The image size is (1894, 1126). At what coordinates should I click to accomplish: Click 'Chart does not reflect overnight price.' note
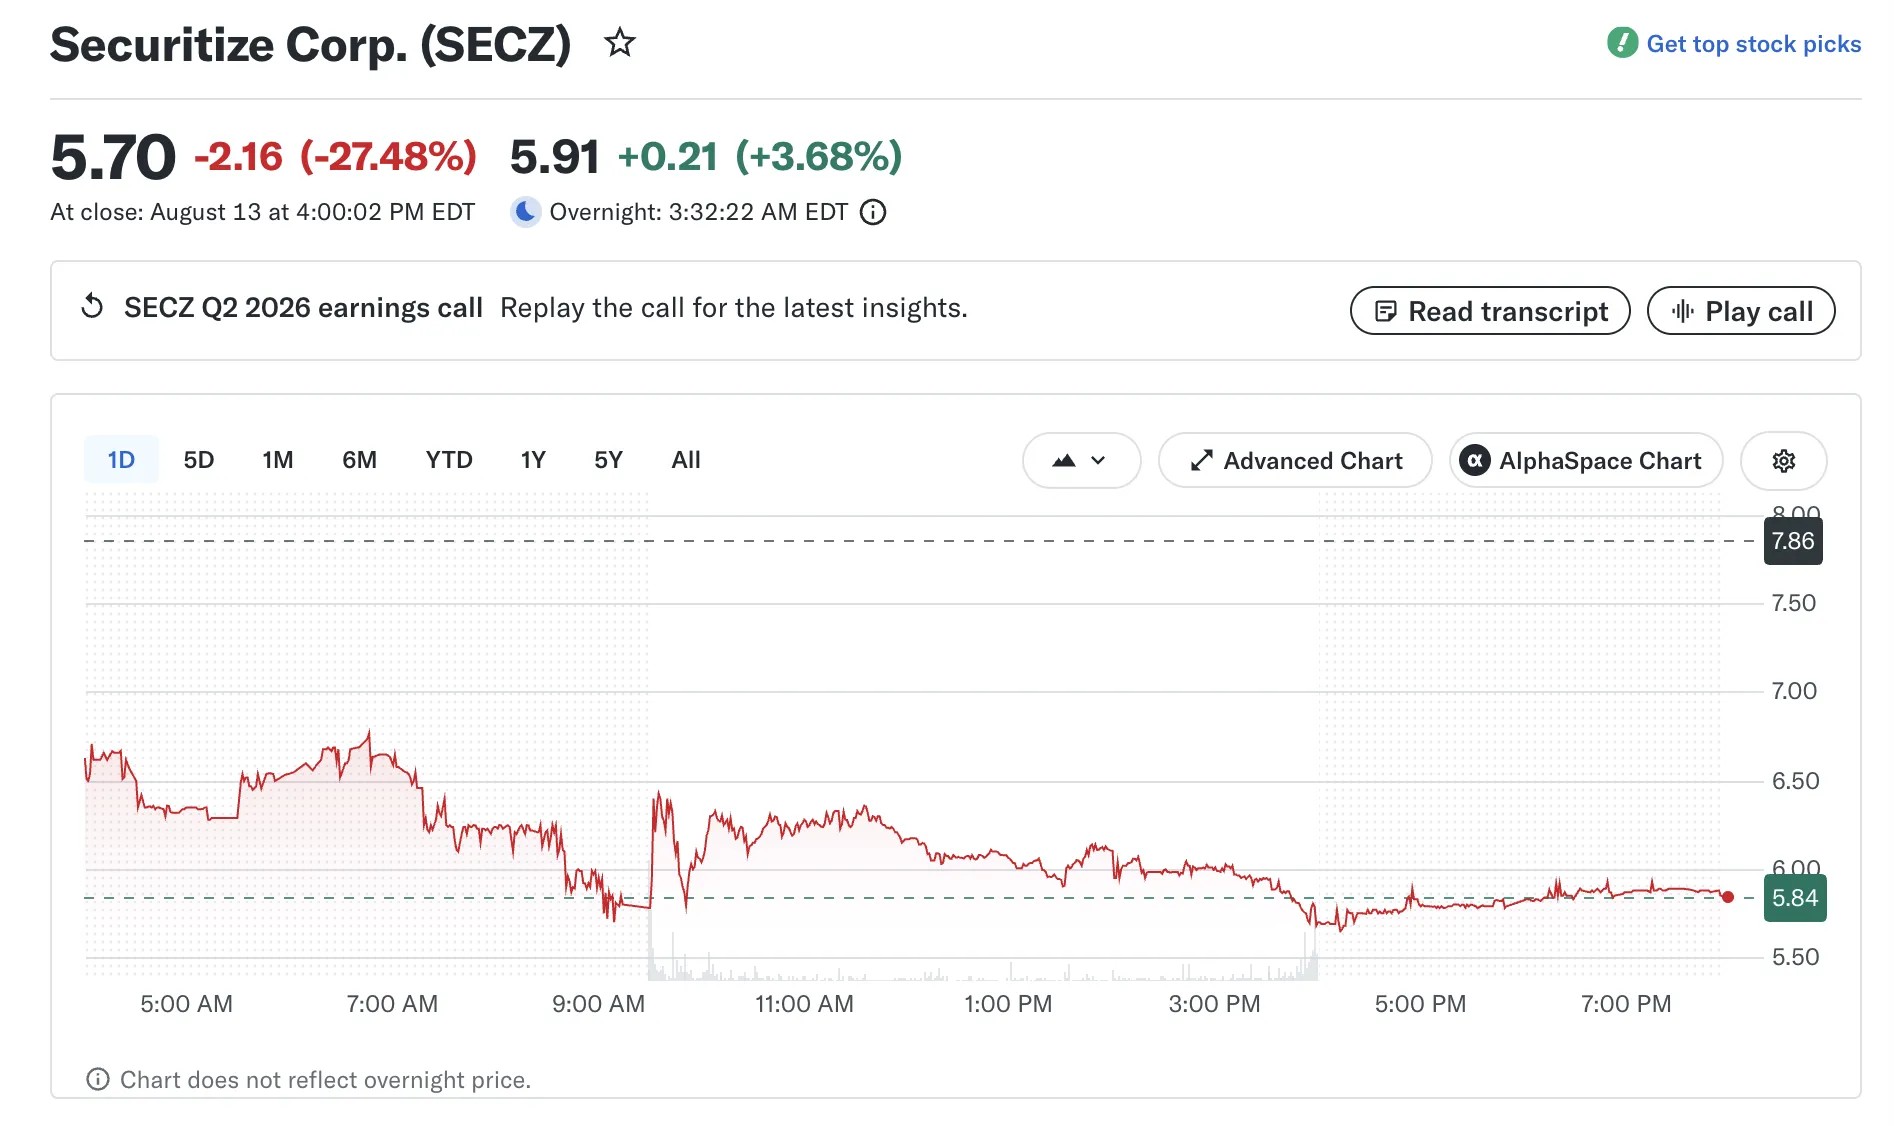(325, 1080)
